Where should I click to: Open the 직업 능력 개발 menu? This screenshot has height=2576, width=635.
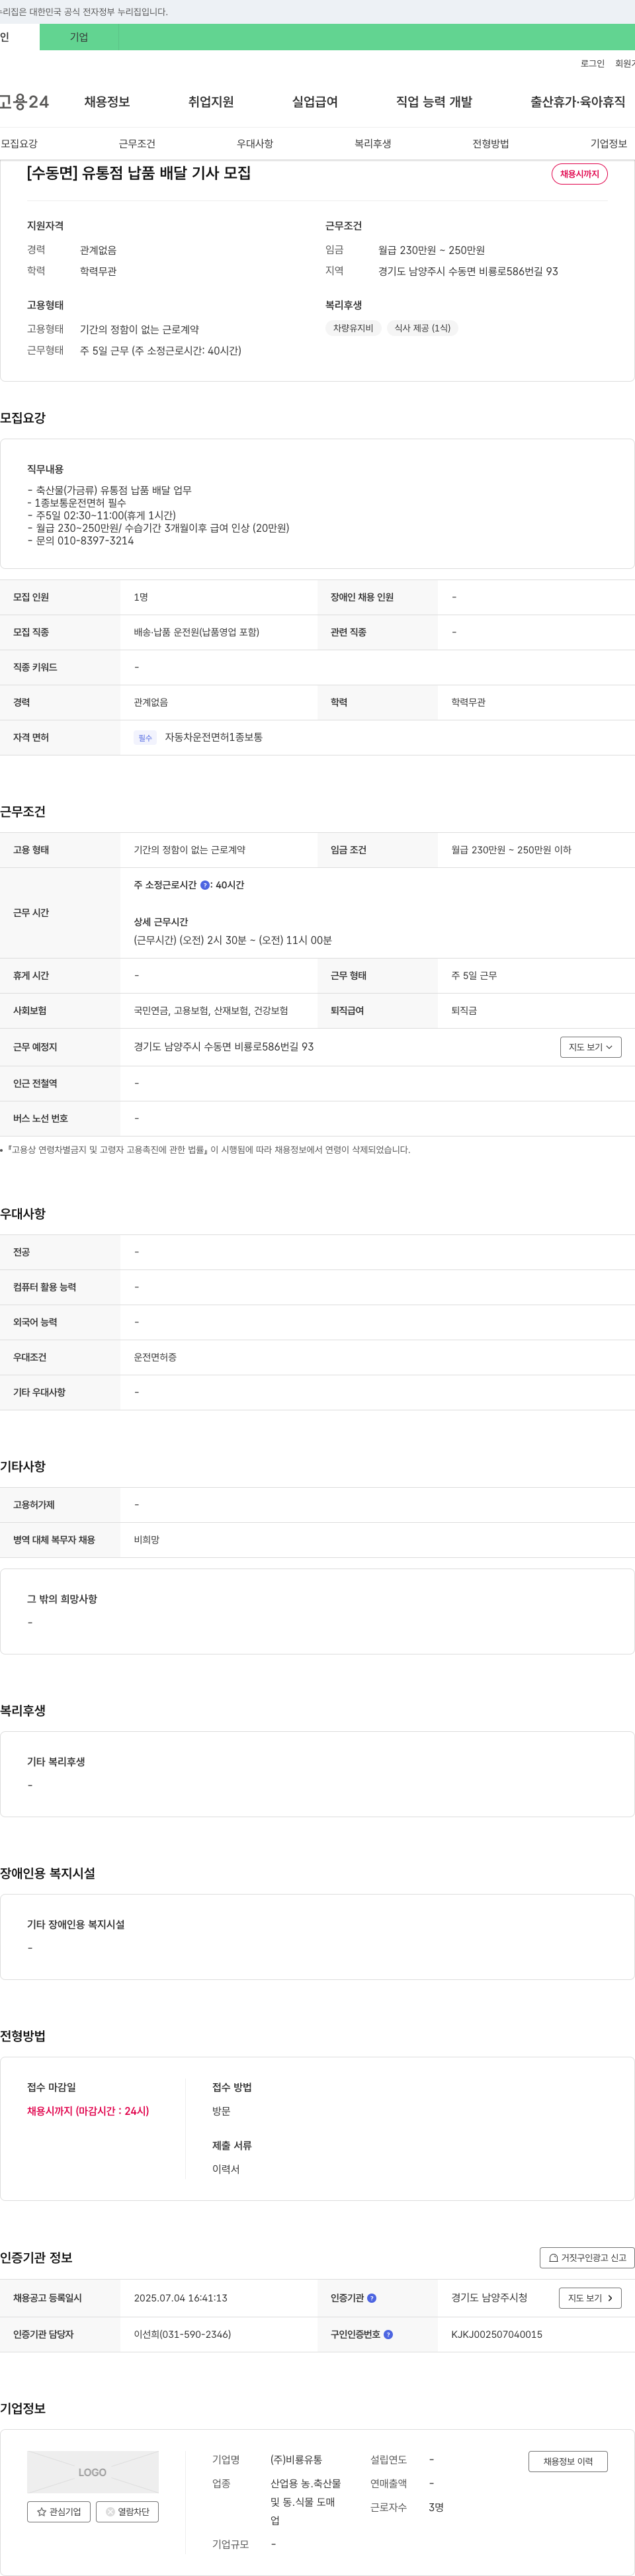pos(434,102)
